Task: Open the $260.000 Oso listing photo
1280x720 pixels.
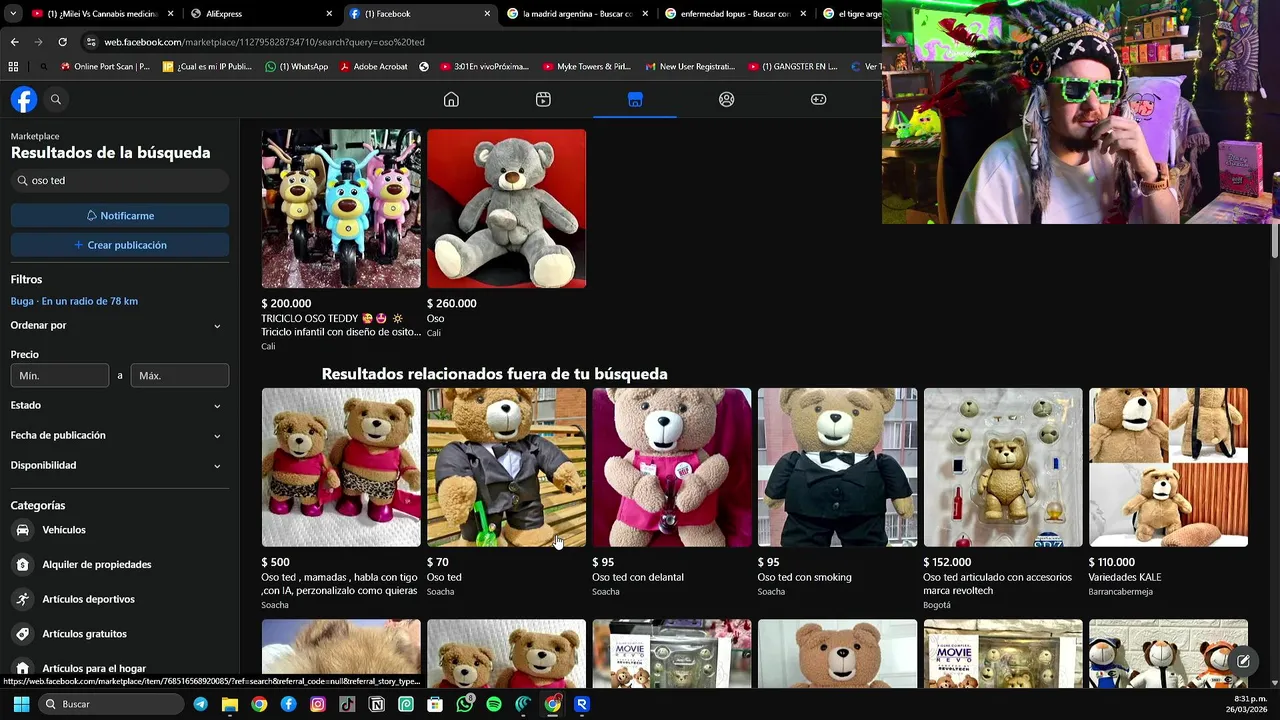Action: (x=507, y=208)
